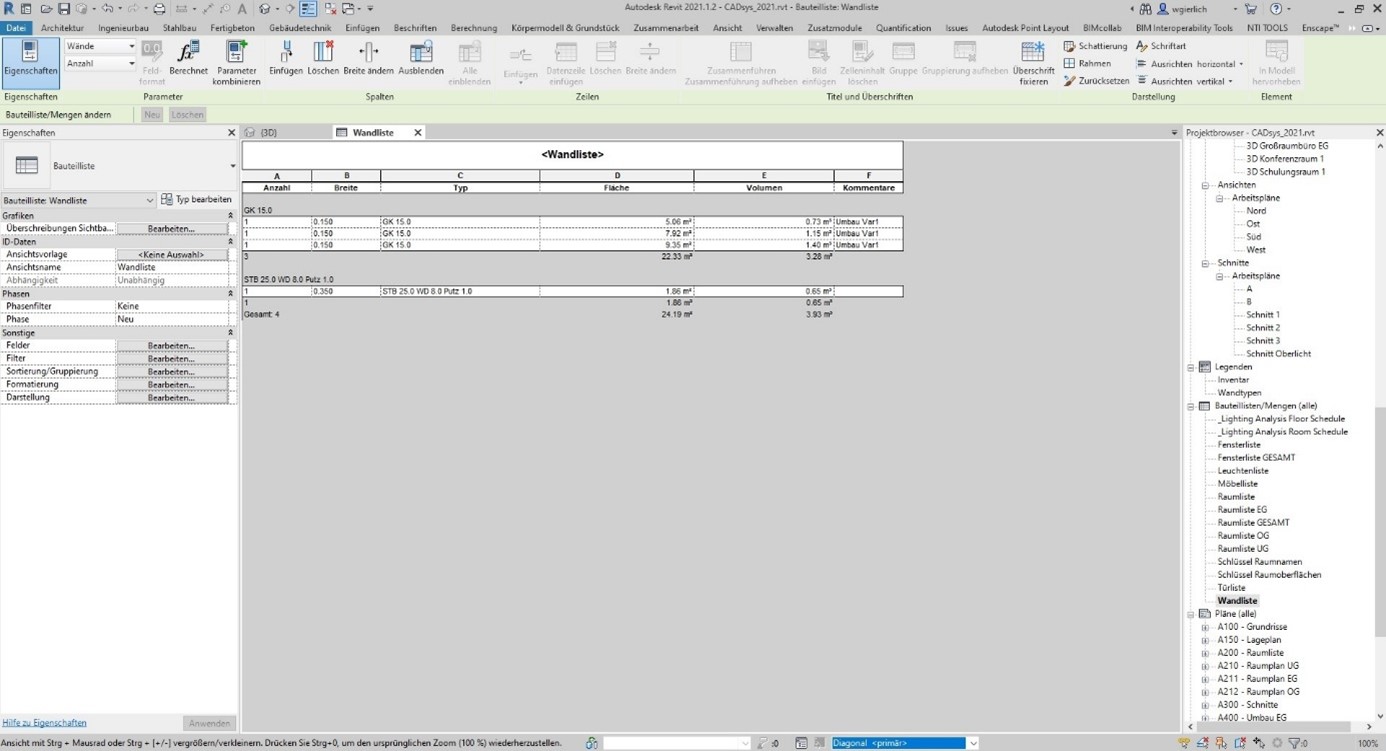Collapse the Grafiken properties section

coord(230,216)
